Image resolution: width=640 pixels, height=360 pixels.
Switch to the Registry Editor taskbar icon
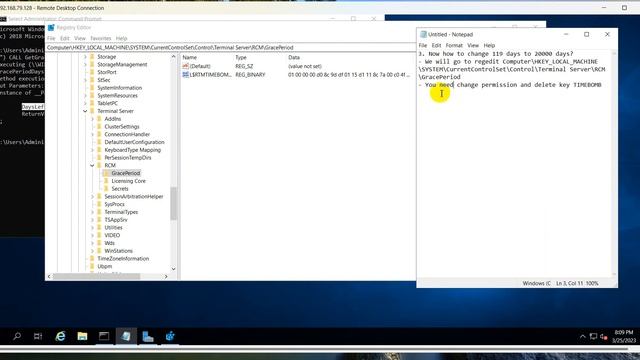pyautogui.click(x=170, y=336)
